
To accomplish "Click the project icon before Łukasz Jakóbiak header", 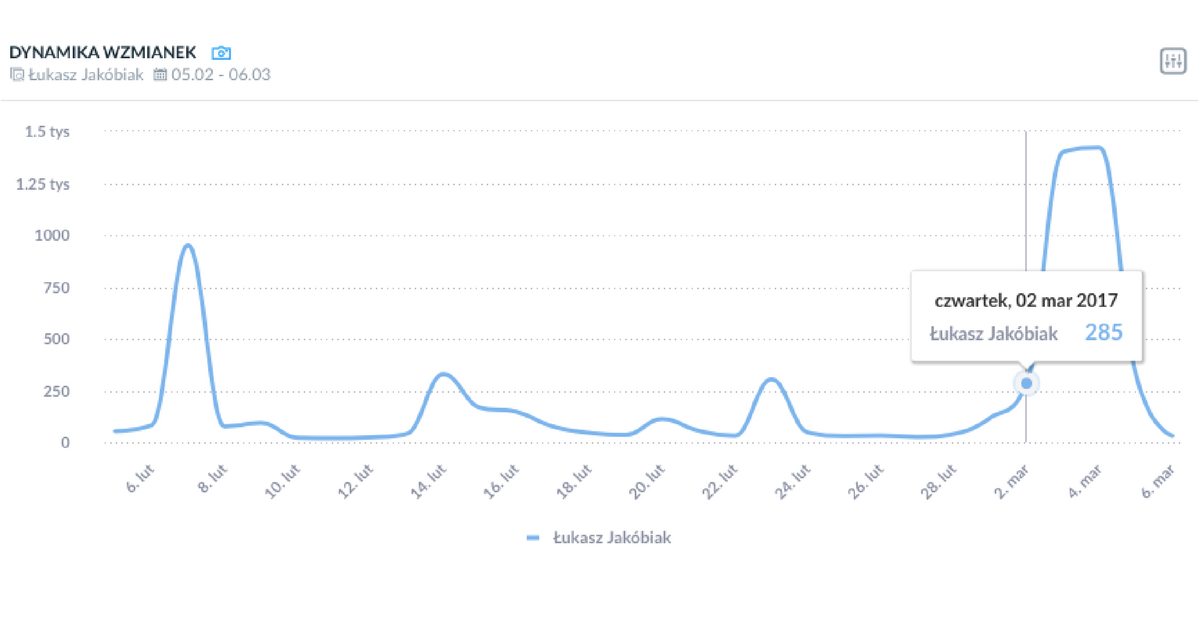I will pyautogui.click(x=16, y=75).
